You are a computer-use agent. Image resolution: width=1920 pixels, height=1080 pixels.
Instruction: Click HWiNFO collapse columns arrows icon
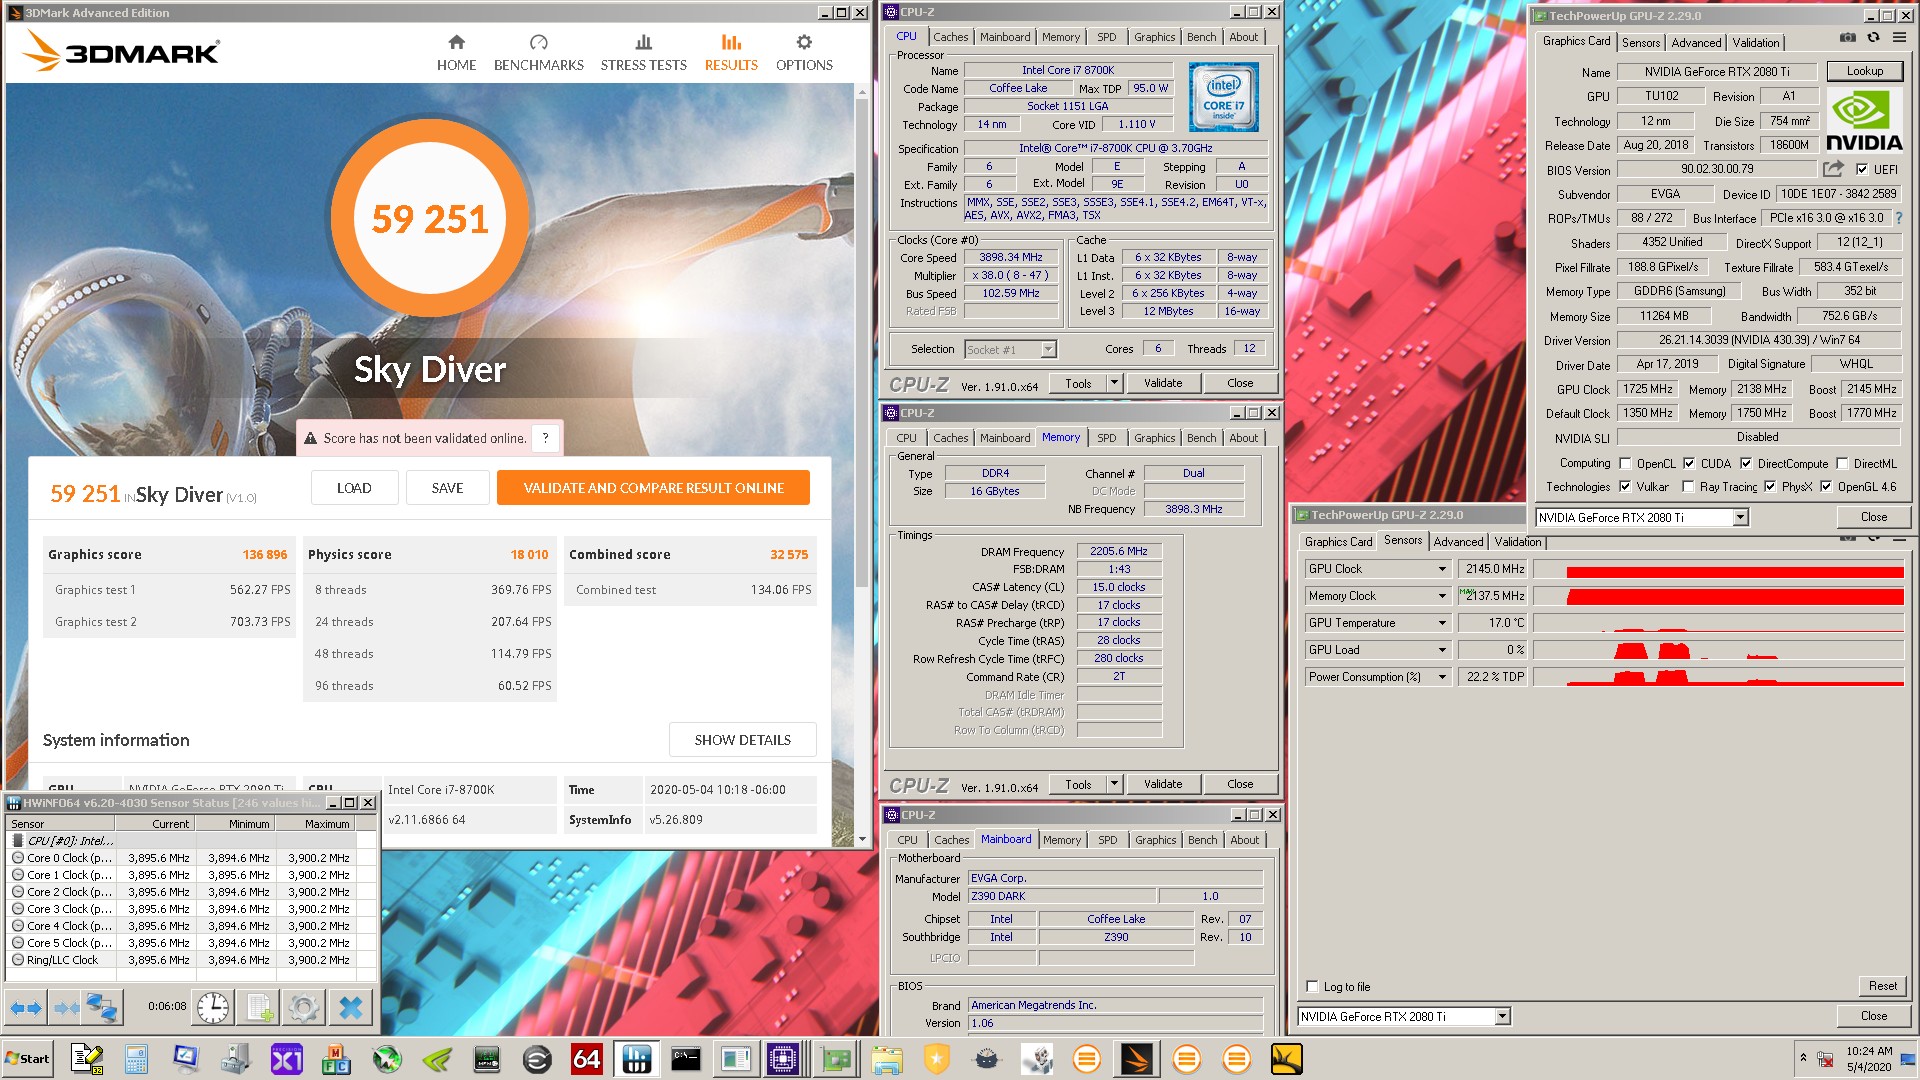(65, 1008)
